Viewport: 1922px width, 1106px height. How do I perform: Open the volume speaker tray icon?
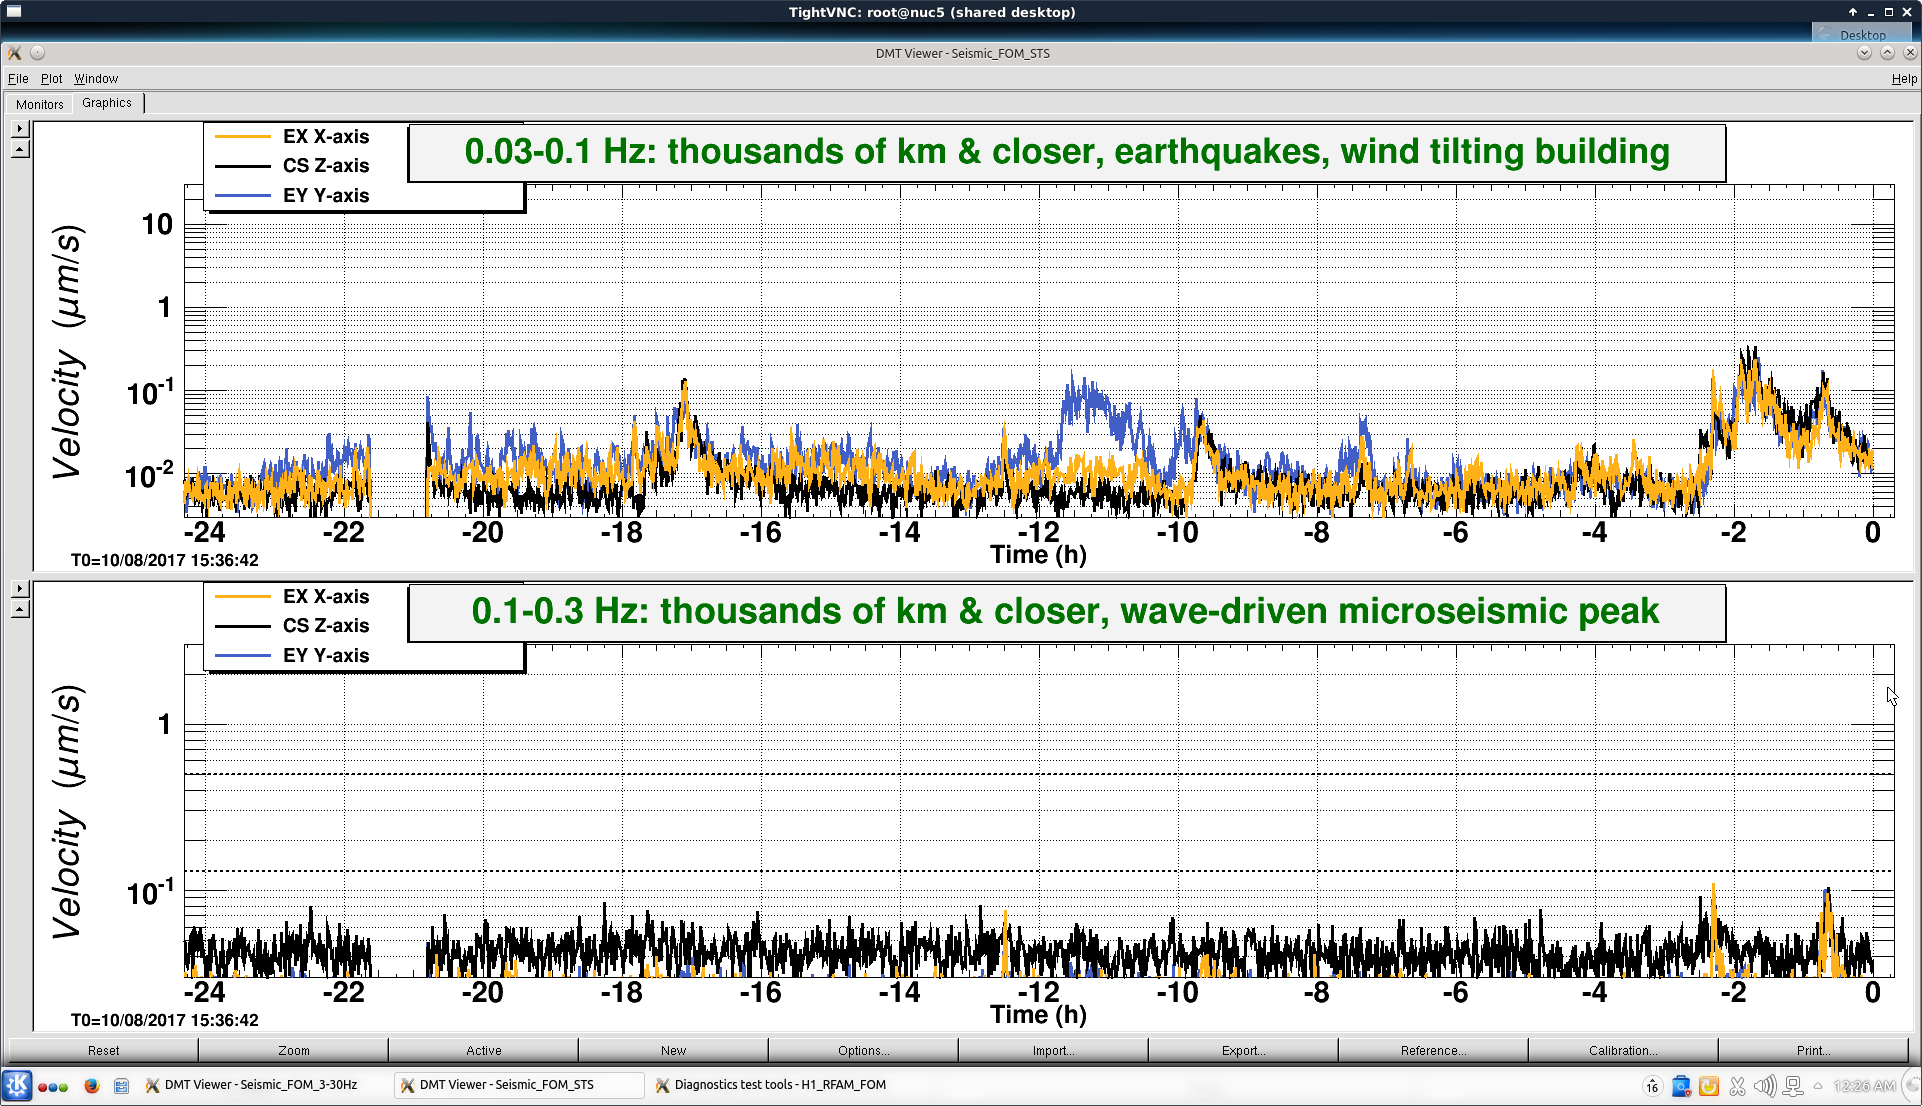tap(1765, 1086)
